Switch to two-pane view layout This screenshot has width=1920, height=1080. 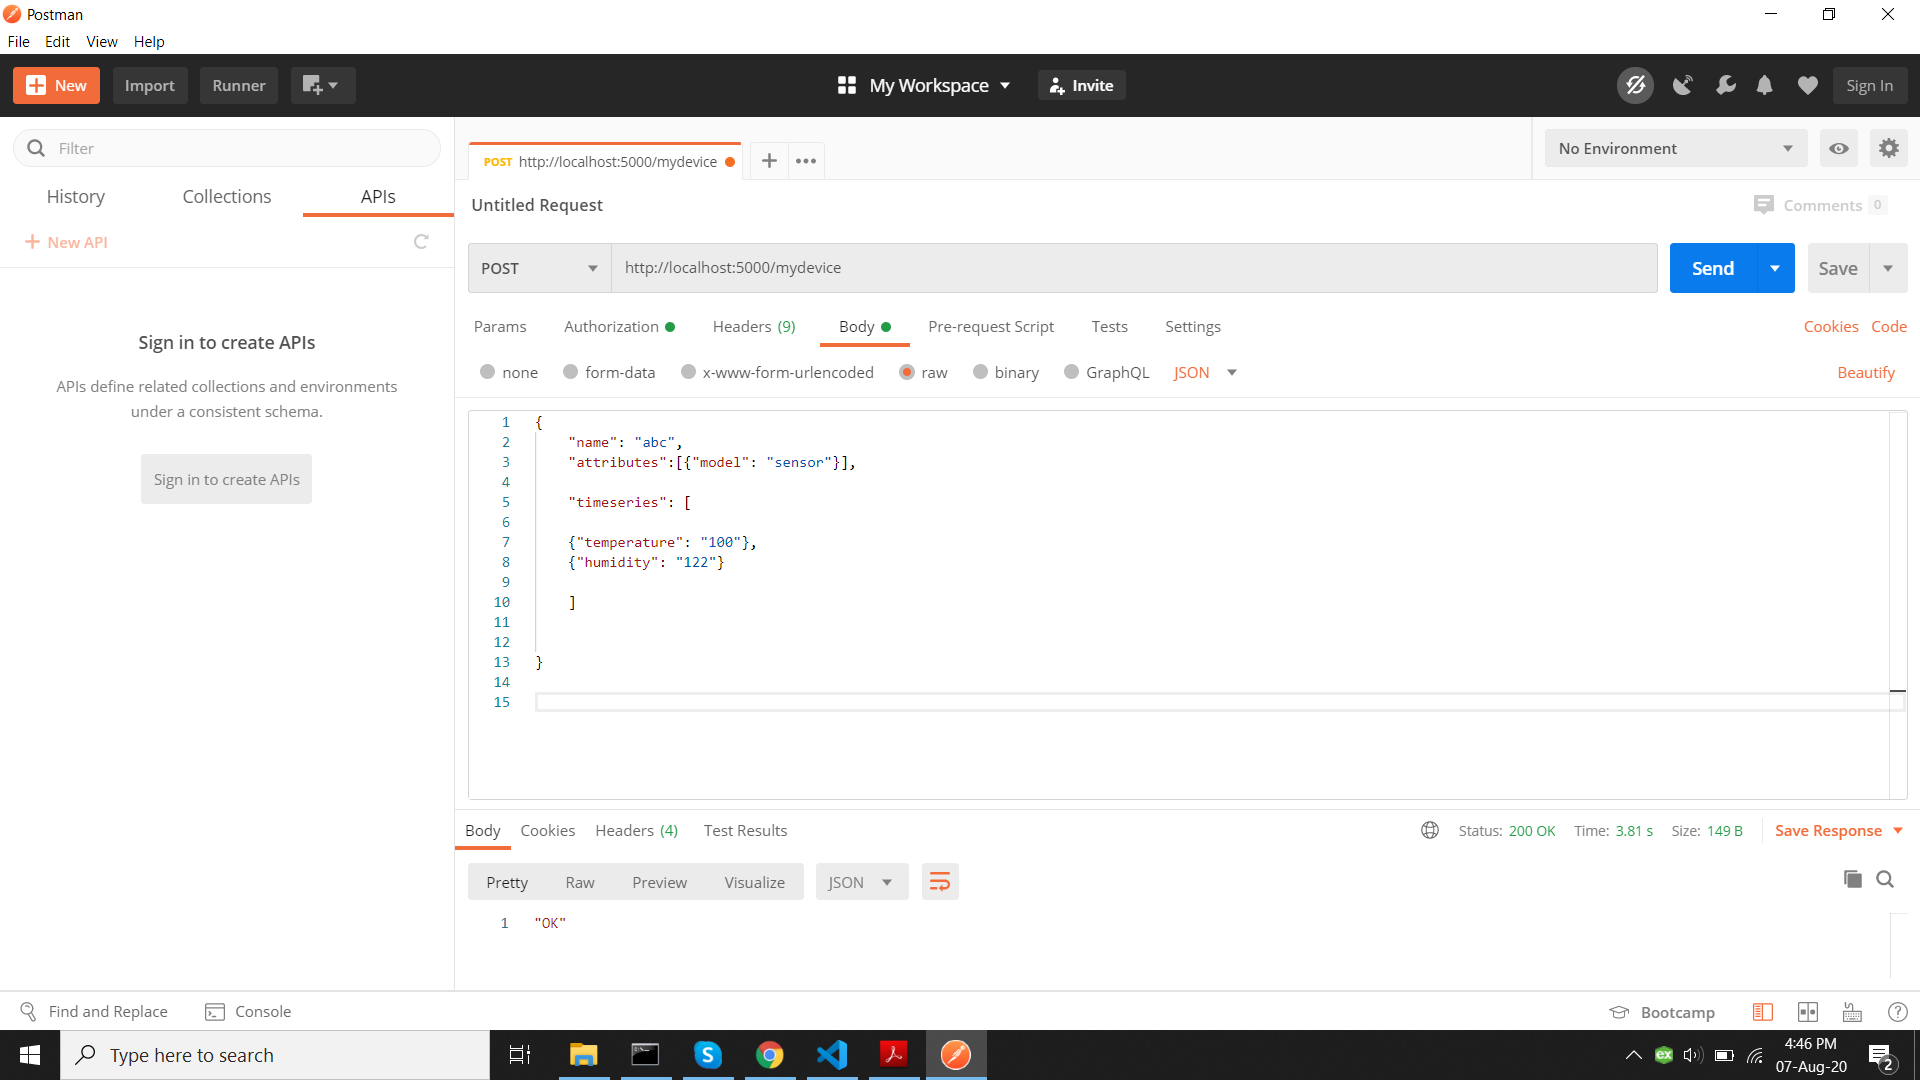coord(1808,1011)
